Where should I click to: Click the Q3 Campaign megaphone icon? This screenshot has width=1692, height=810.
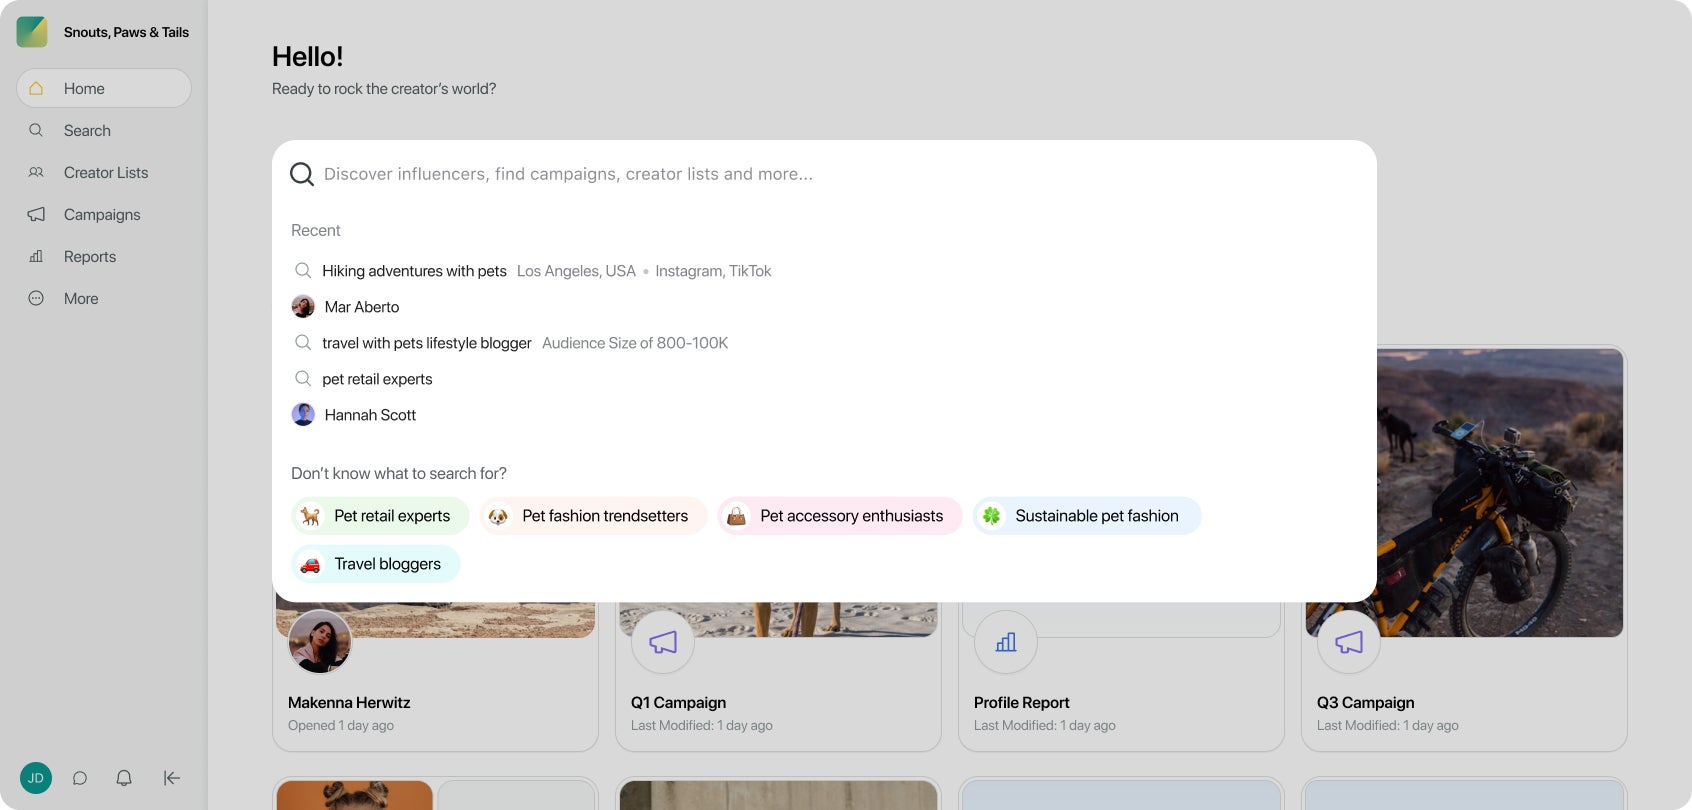click(1349, 642)
